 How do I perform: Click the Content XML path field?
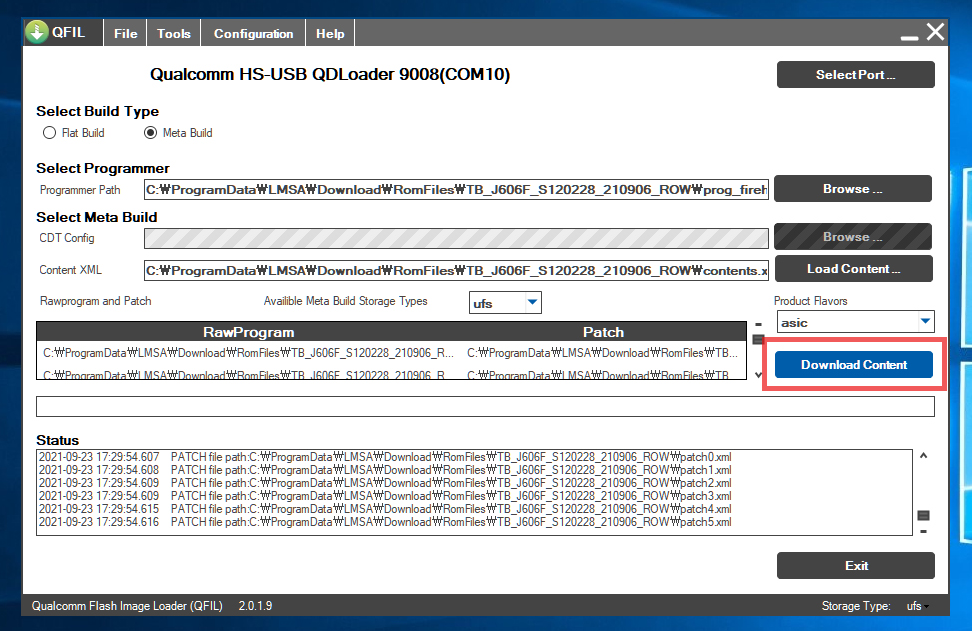point(456,270)
